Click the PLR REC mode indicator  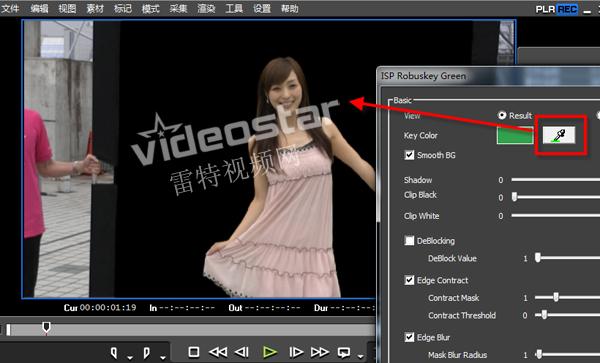(556, 9)
